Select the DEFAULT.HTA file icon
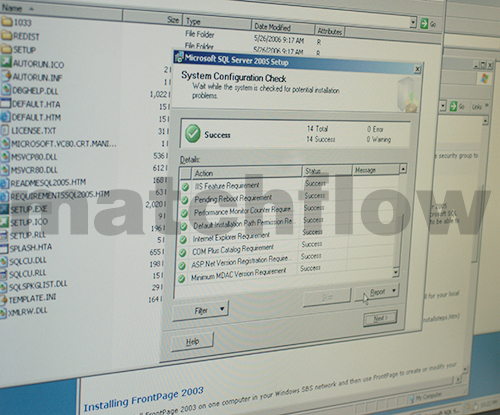500x415 pixels. [6, 103]
